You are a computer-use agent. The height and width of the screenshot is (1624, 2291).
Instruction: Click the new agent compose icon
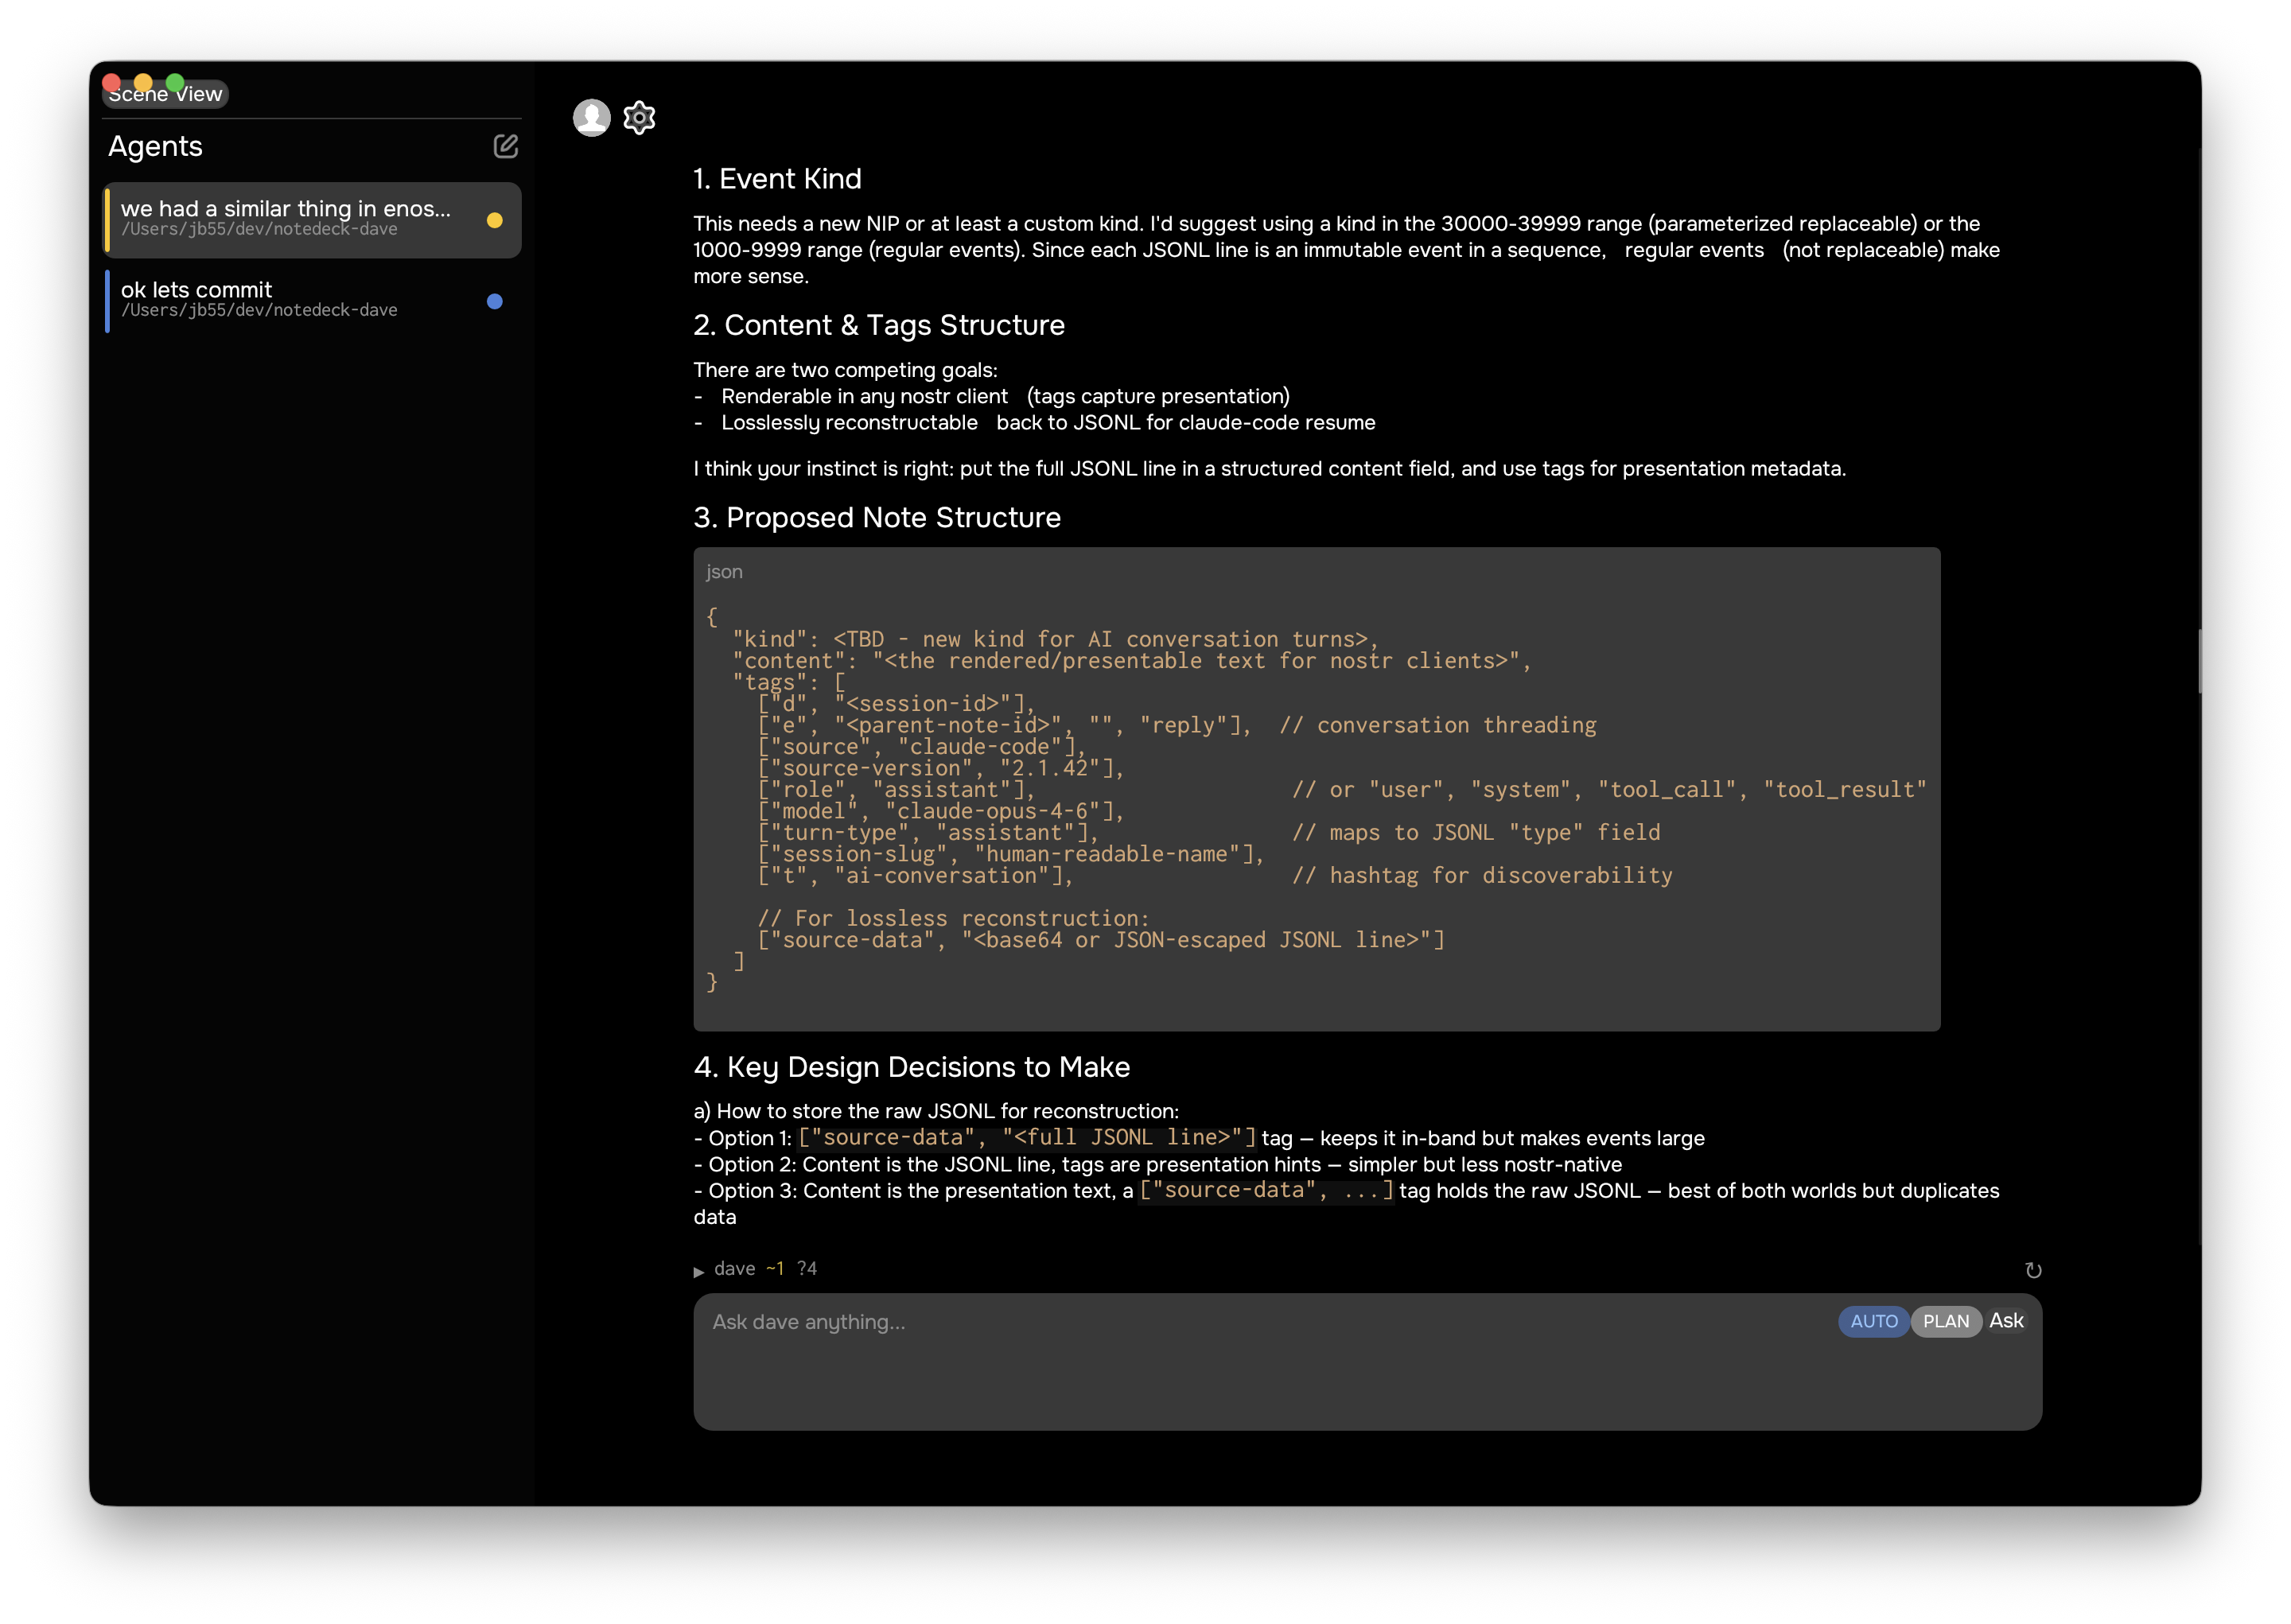click(x=505, y=146)
